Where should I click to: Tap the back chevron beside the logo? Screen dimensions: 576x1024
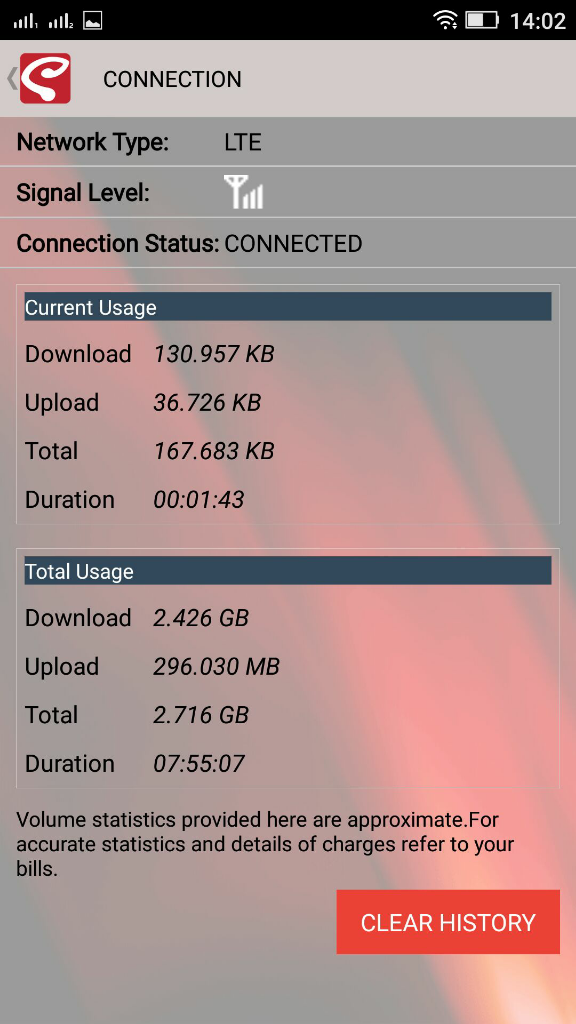(x=12, y=78)
